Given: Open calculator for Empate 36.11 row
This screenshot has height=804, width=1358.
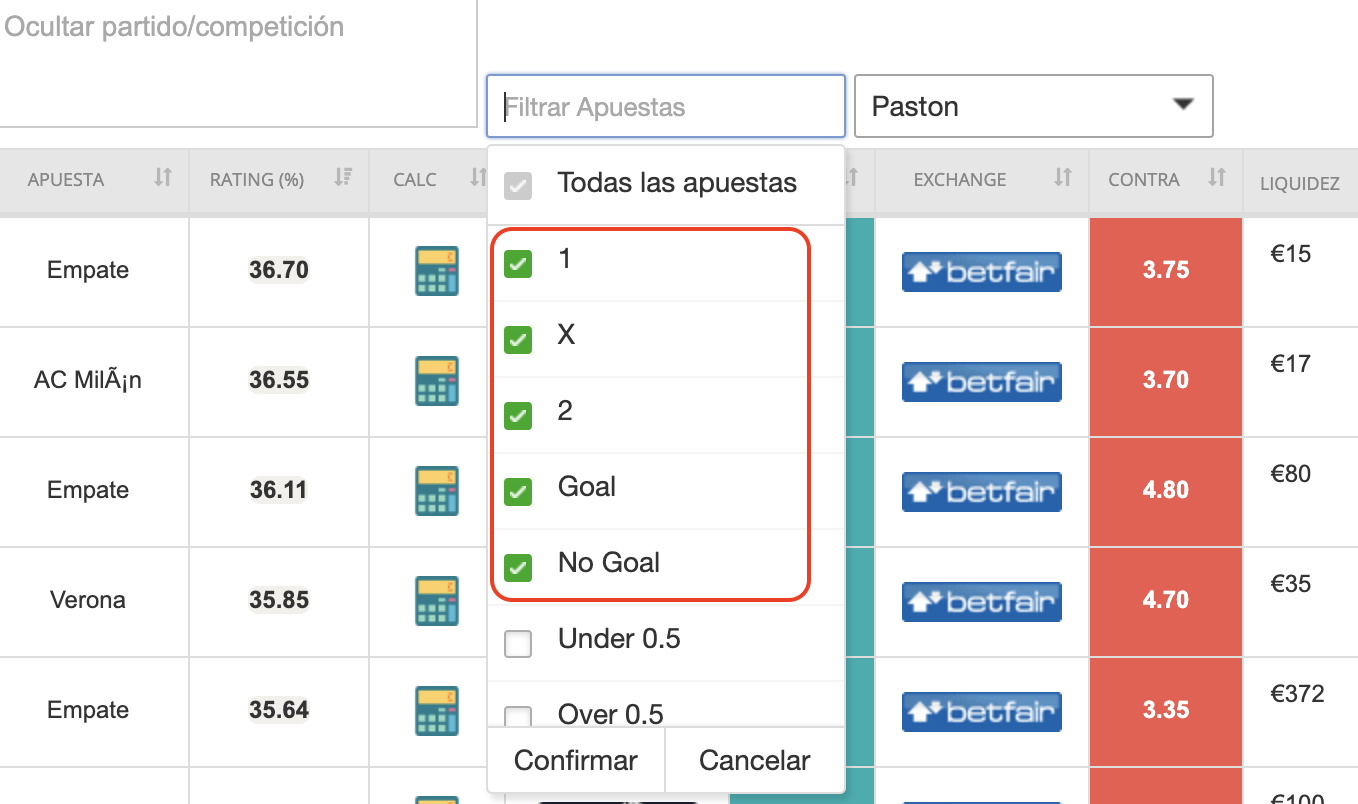Looking at the screenshot, I should point(436,491).
